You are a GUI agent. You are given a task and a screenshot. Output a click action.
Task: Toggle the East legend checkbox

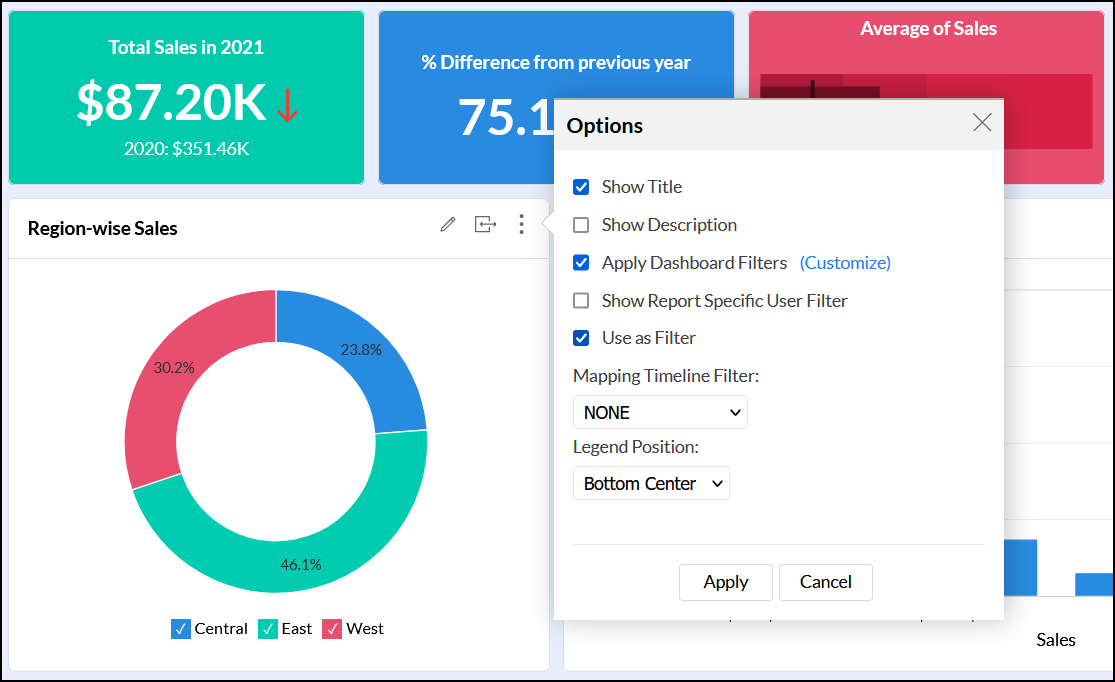(x=267, y=629)
